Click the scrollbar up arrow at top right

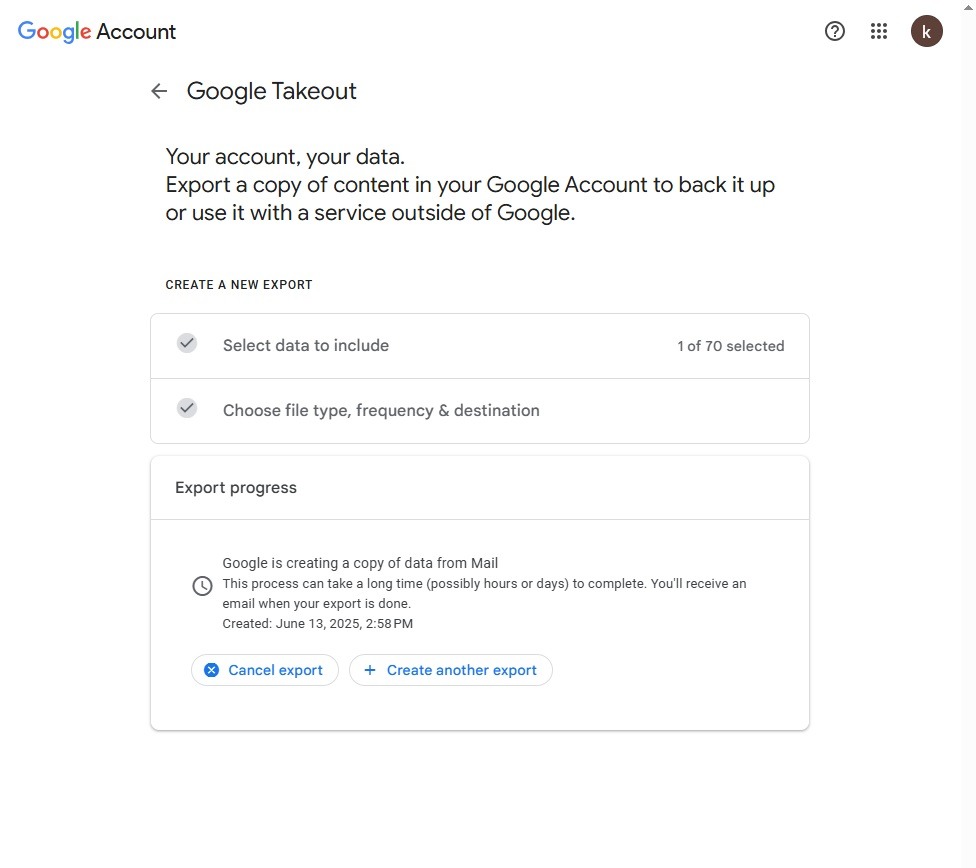click(969, 6)
